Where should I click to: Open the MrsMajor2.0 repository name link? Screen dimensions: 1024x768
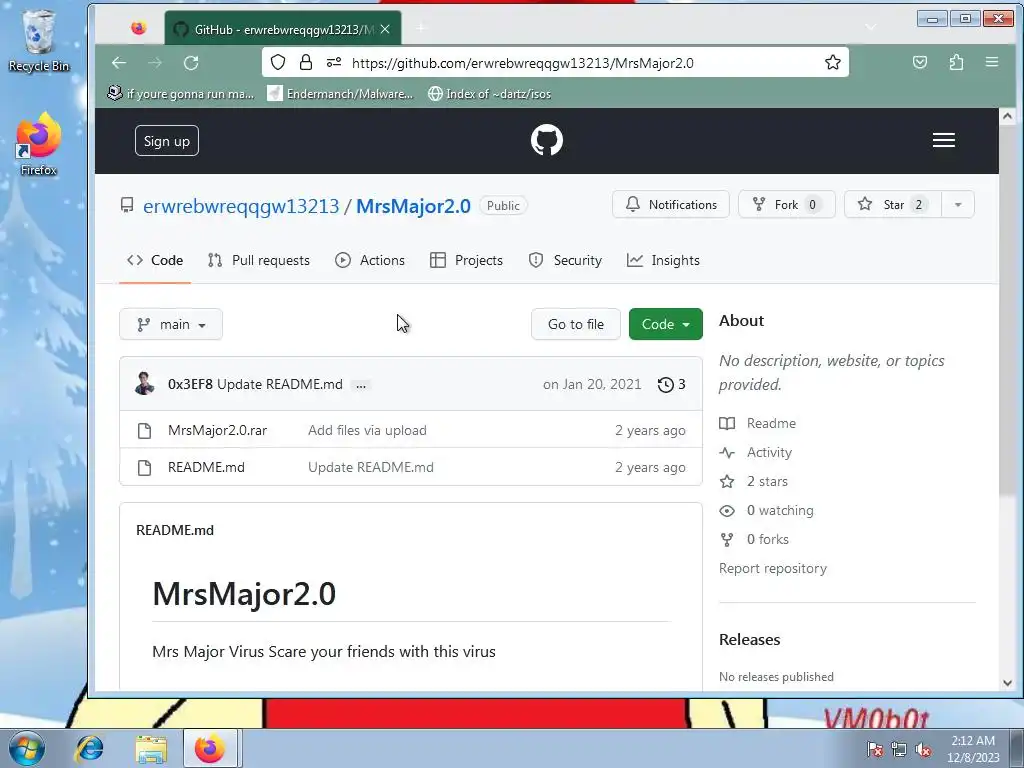coord(413,206)
